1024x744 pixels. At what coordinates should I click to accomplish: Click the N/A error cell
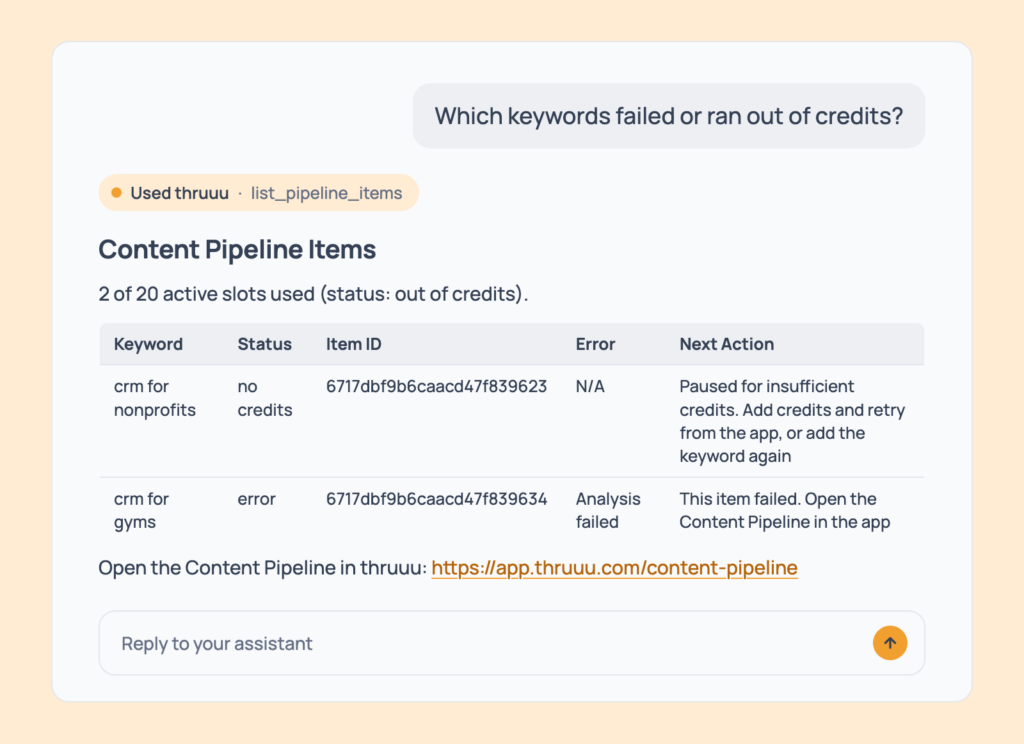[x=590, y=386]
